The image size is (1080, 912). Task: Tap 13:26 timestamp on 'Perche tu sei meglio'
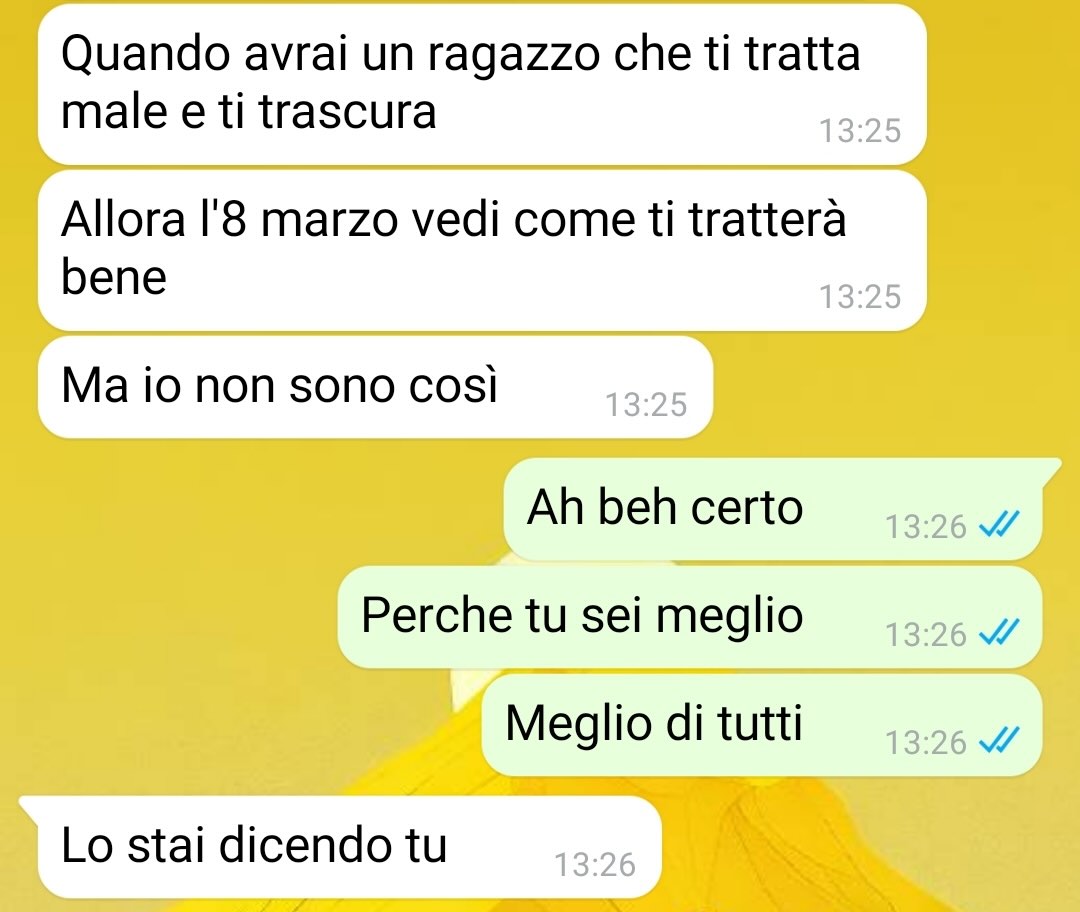pos(926,634)
